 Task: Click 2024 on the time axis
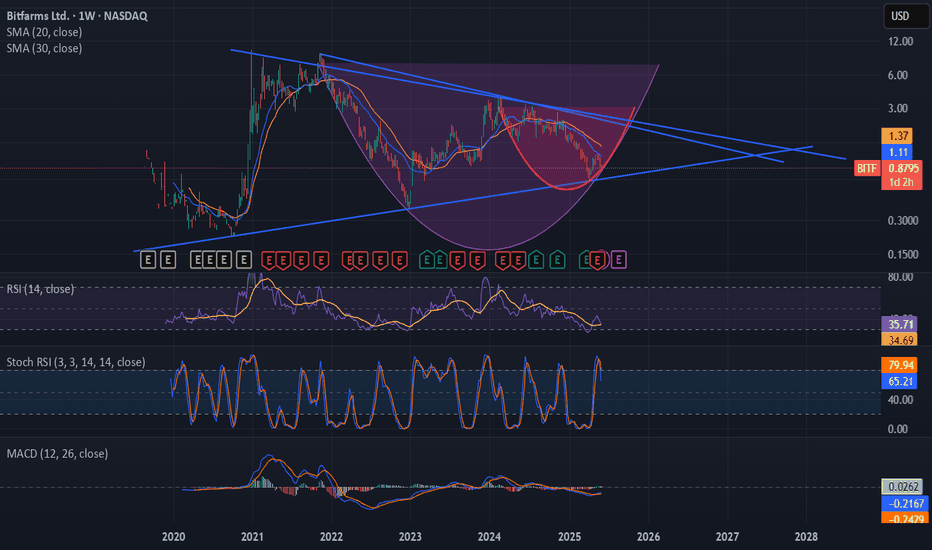tap(489, 537)
